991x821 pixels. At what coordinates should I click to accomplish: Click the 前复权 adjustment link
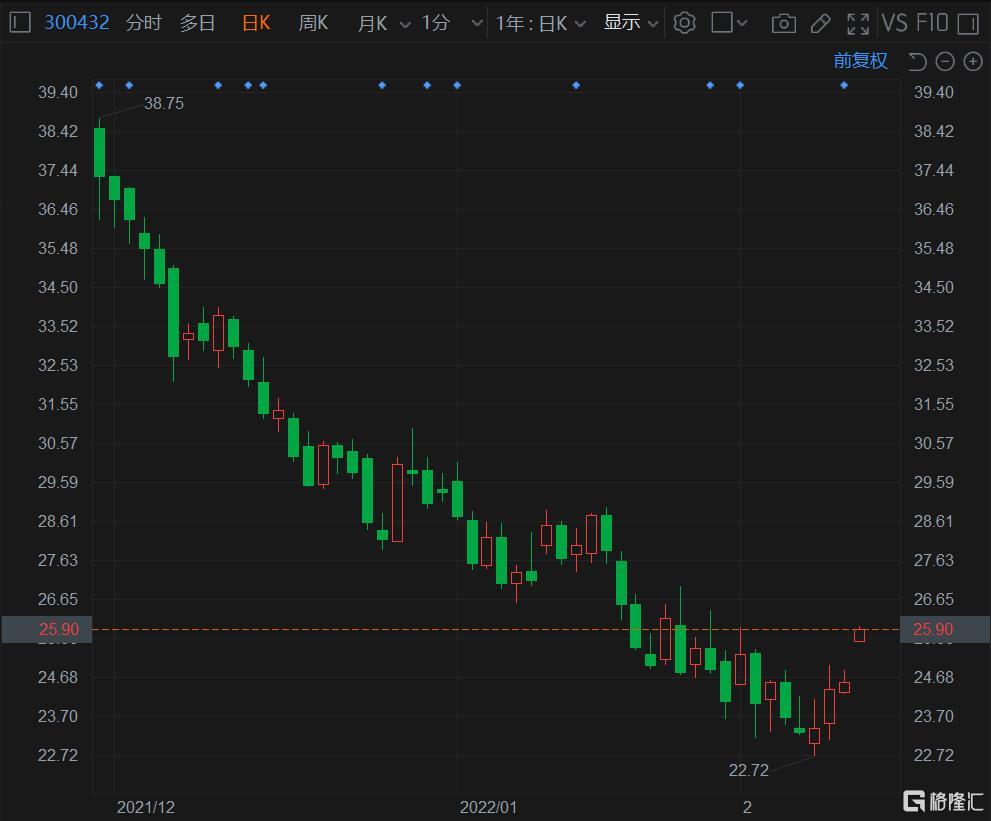tap(860, 61)
